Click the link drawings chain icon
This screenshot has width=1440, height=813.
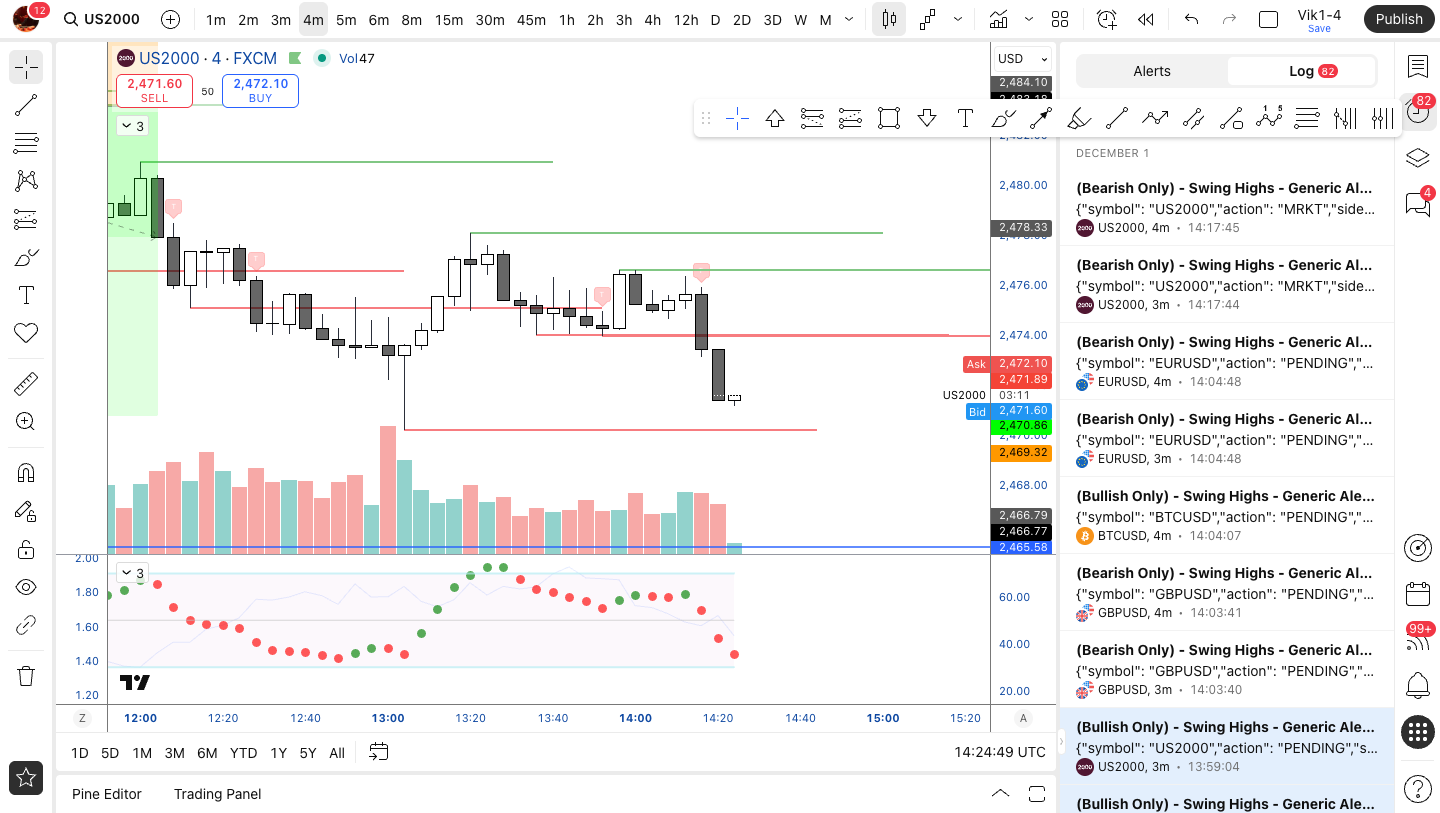[26, 626]
